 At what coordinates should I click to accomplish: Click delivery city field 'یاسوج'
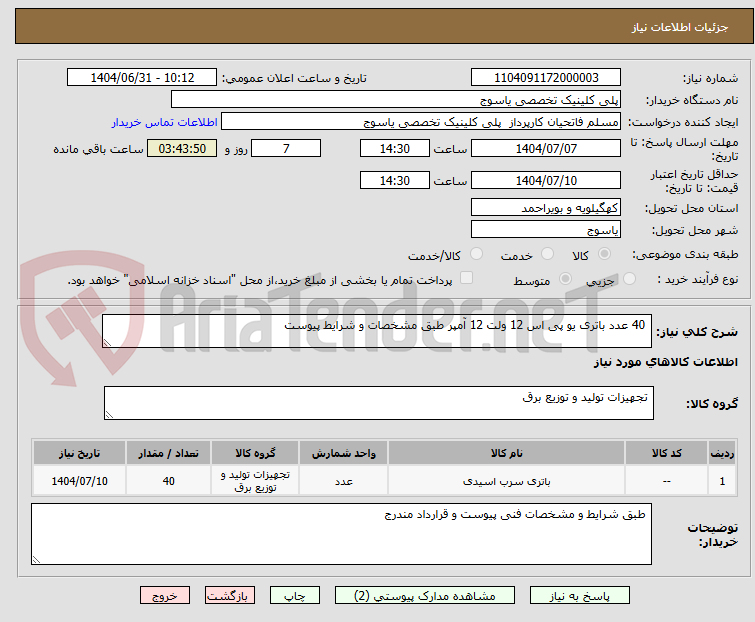(546, 230)
